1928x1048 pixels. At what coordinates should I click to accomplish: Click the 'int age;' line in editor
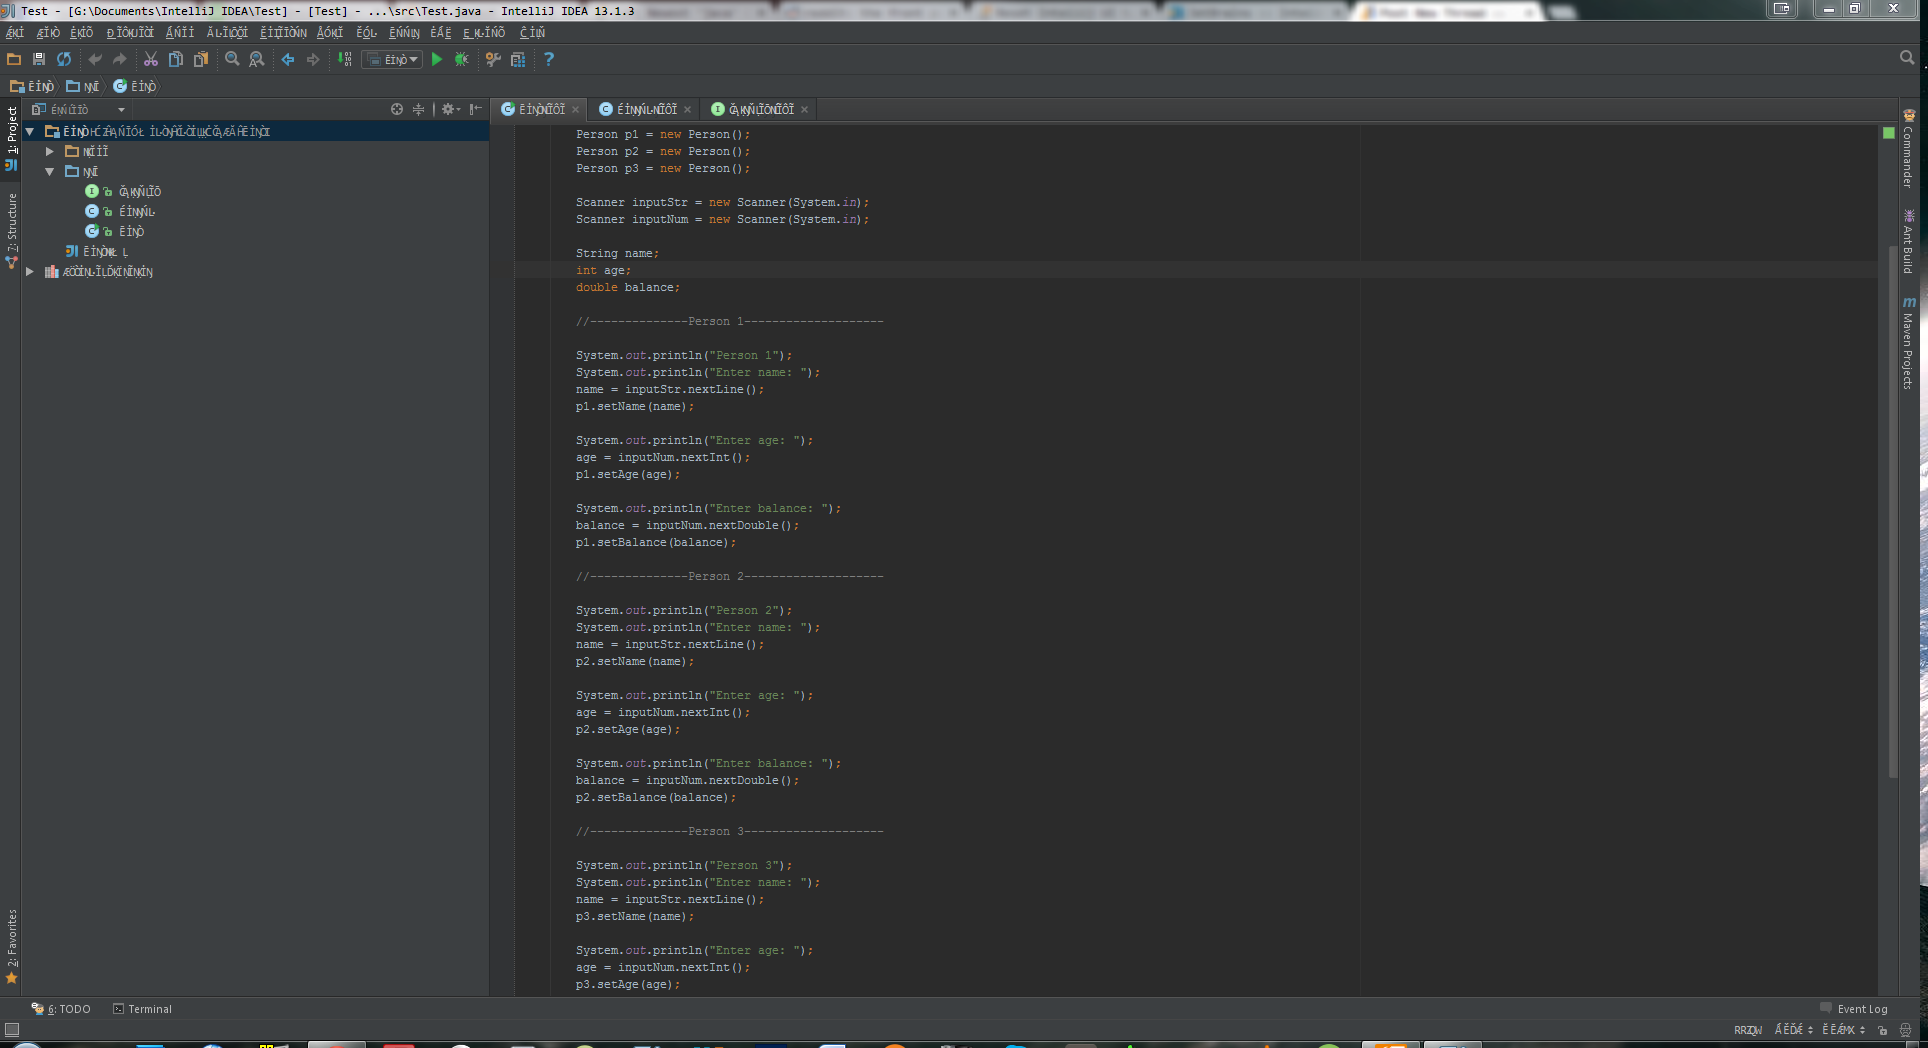click(x=603, y=271)
